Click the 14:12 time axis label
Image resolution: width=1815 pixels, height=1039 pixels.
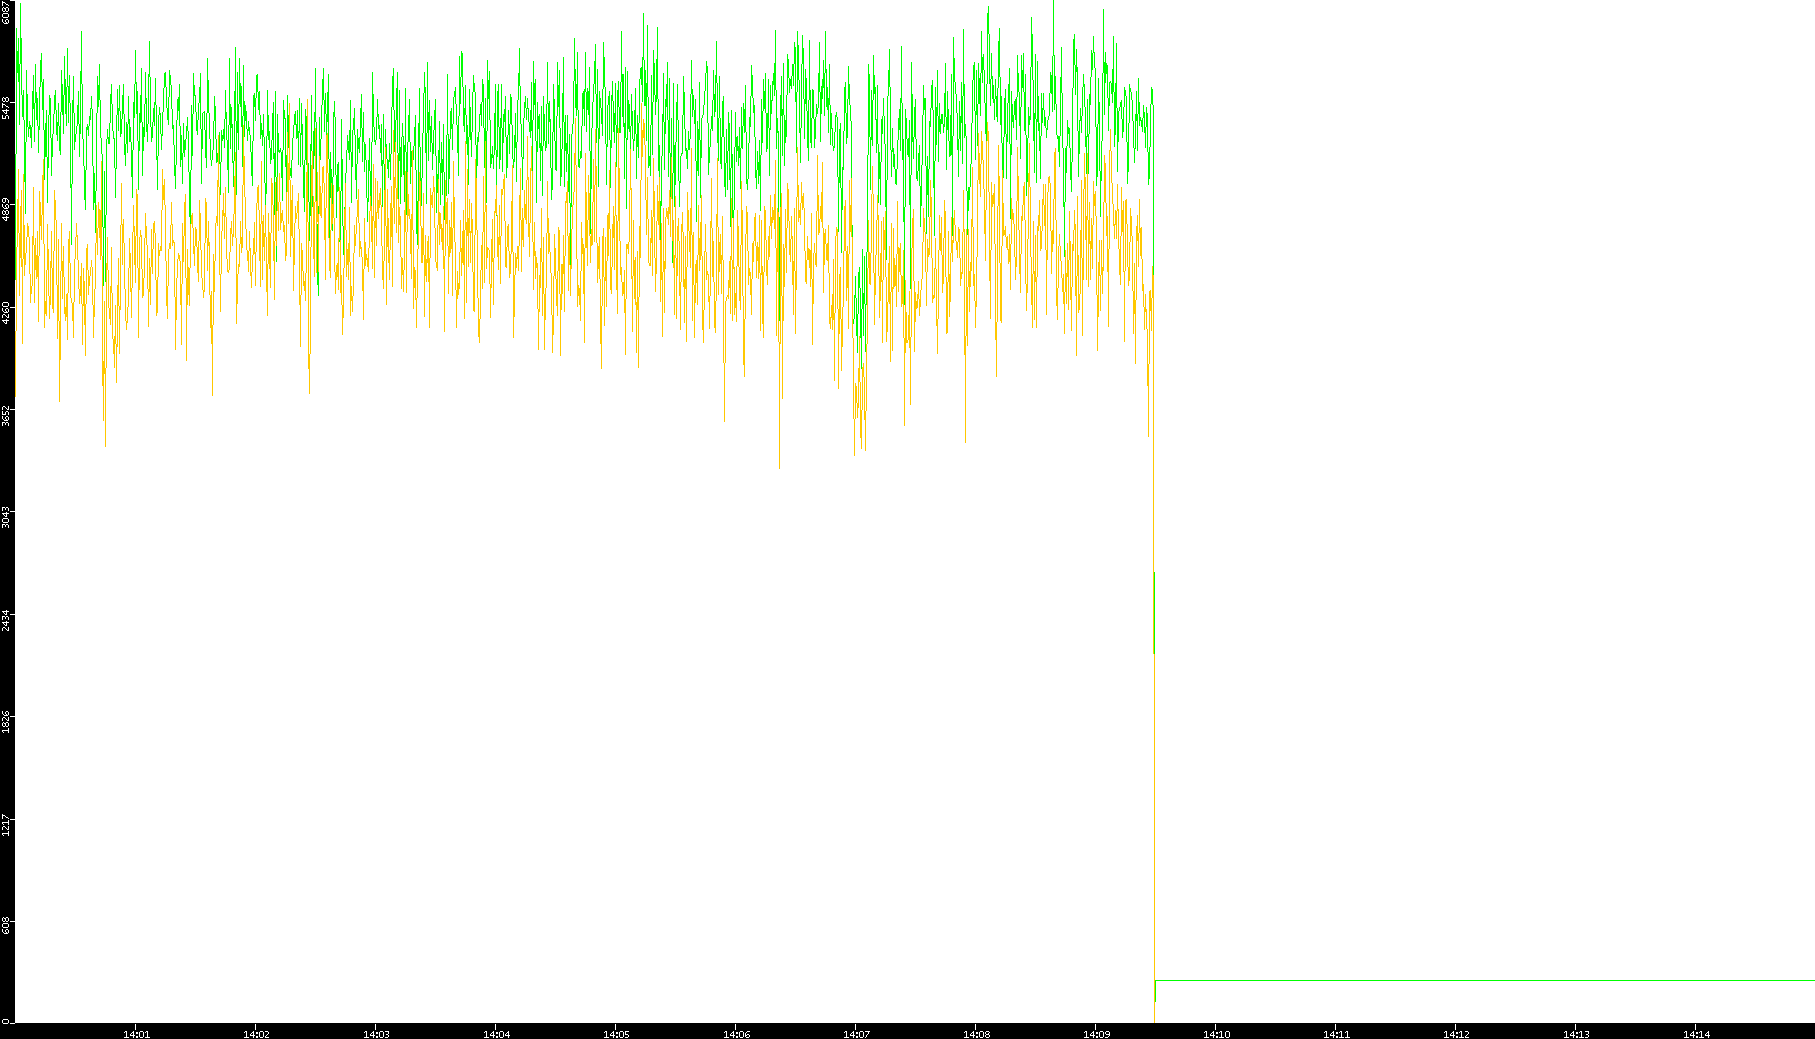tap(1456, 1034)
